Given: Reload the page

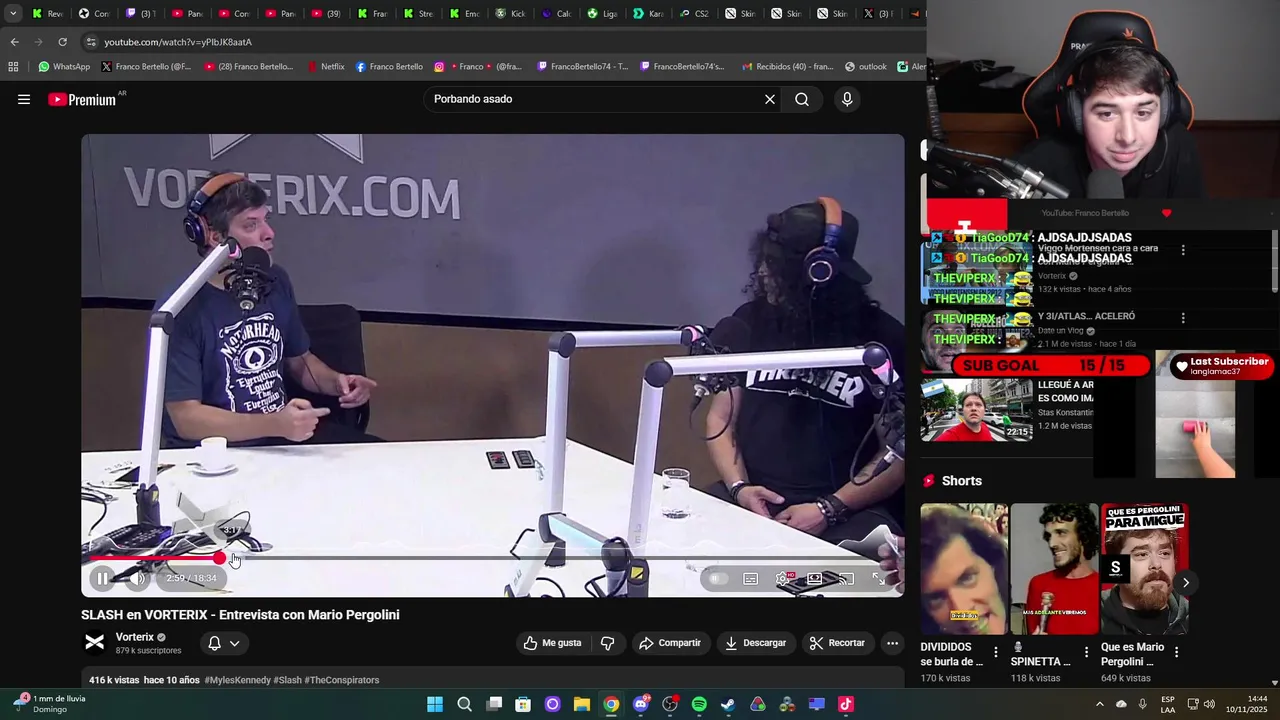Looking at the screenshot, I should (x=62, y=42).
